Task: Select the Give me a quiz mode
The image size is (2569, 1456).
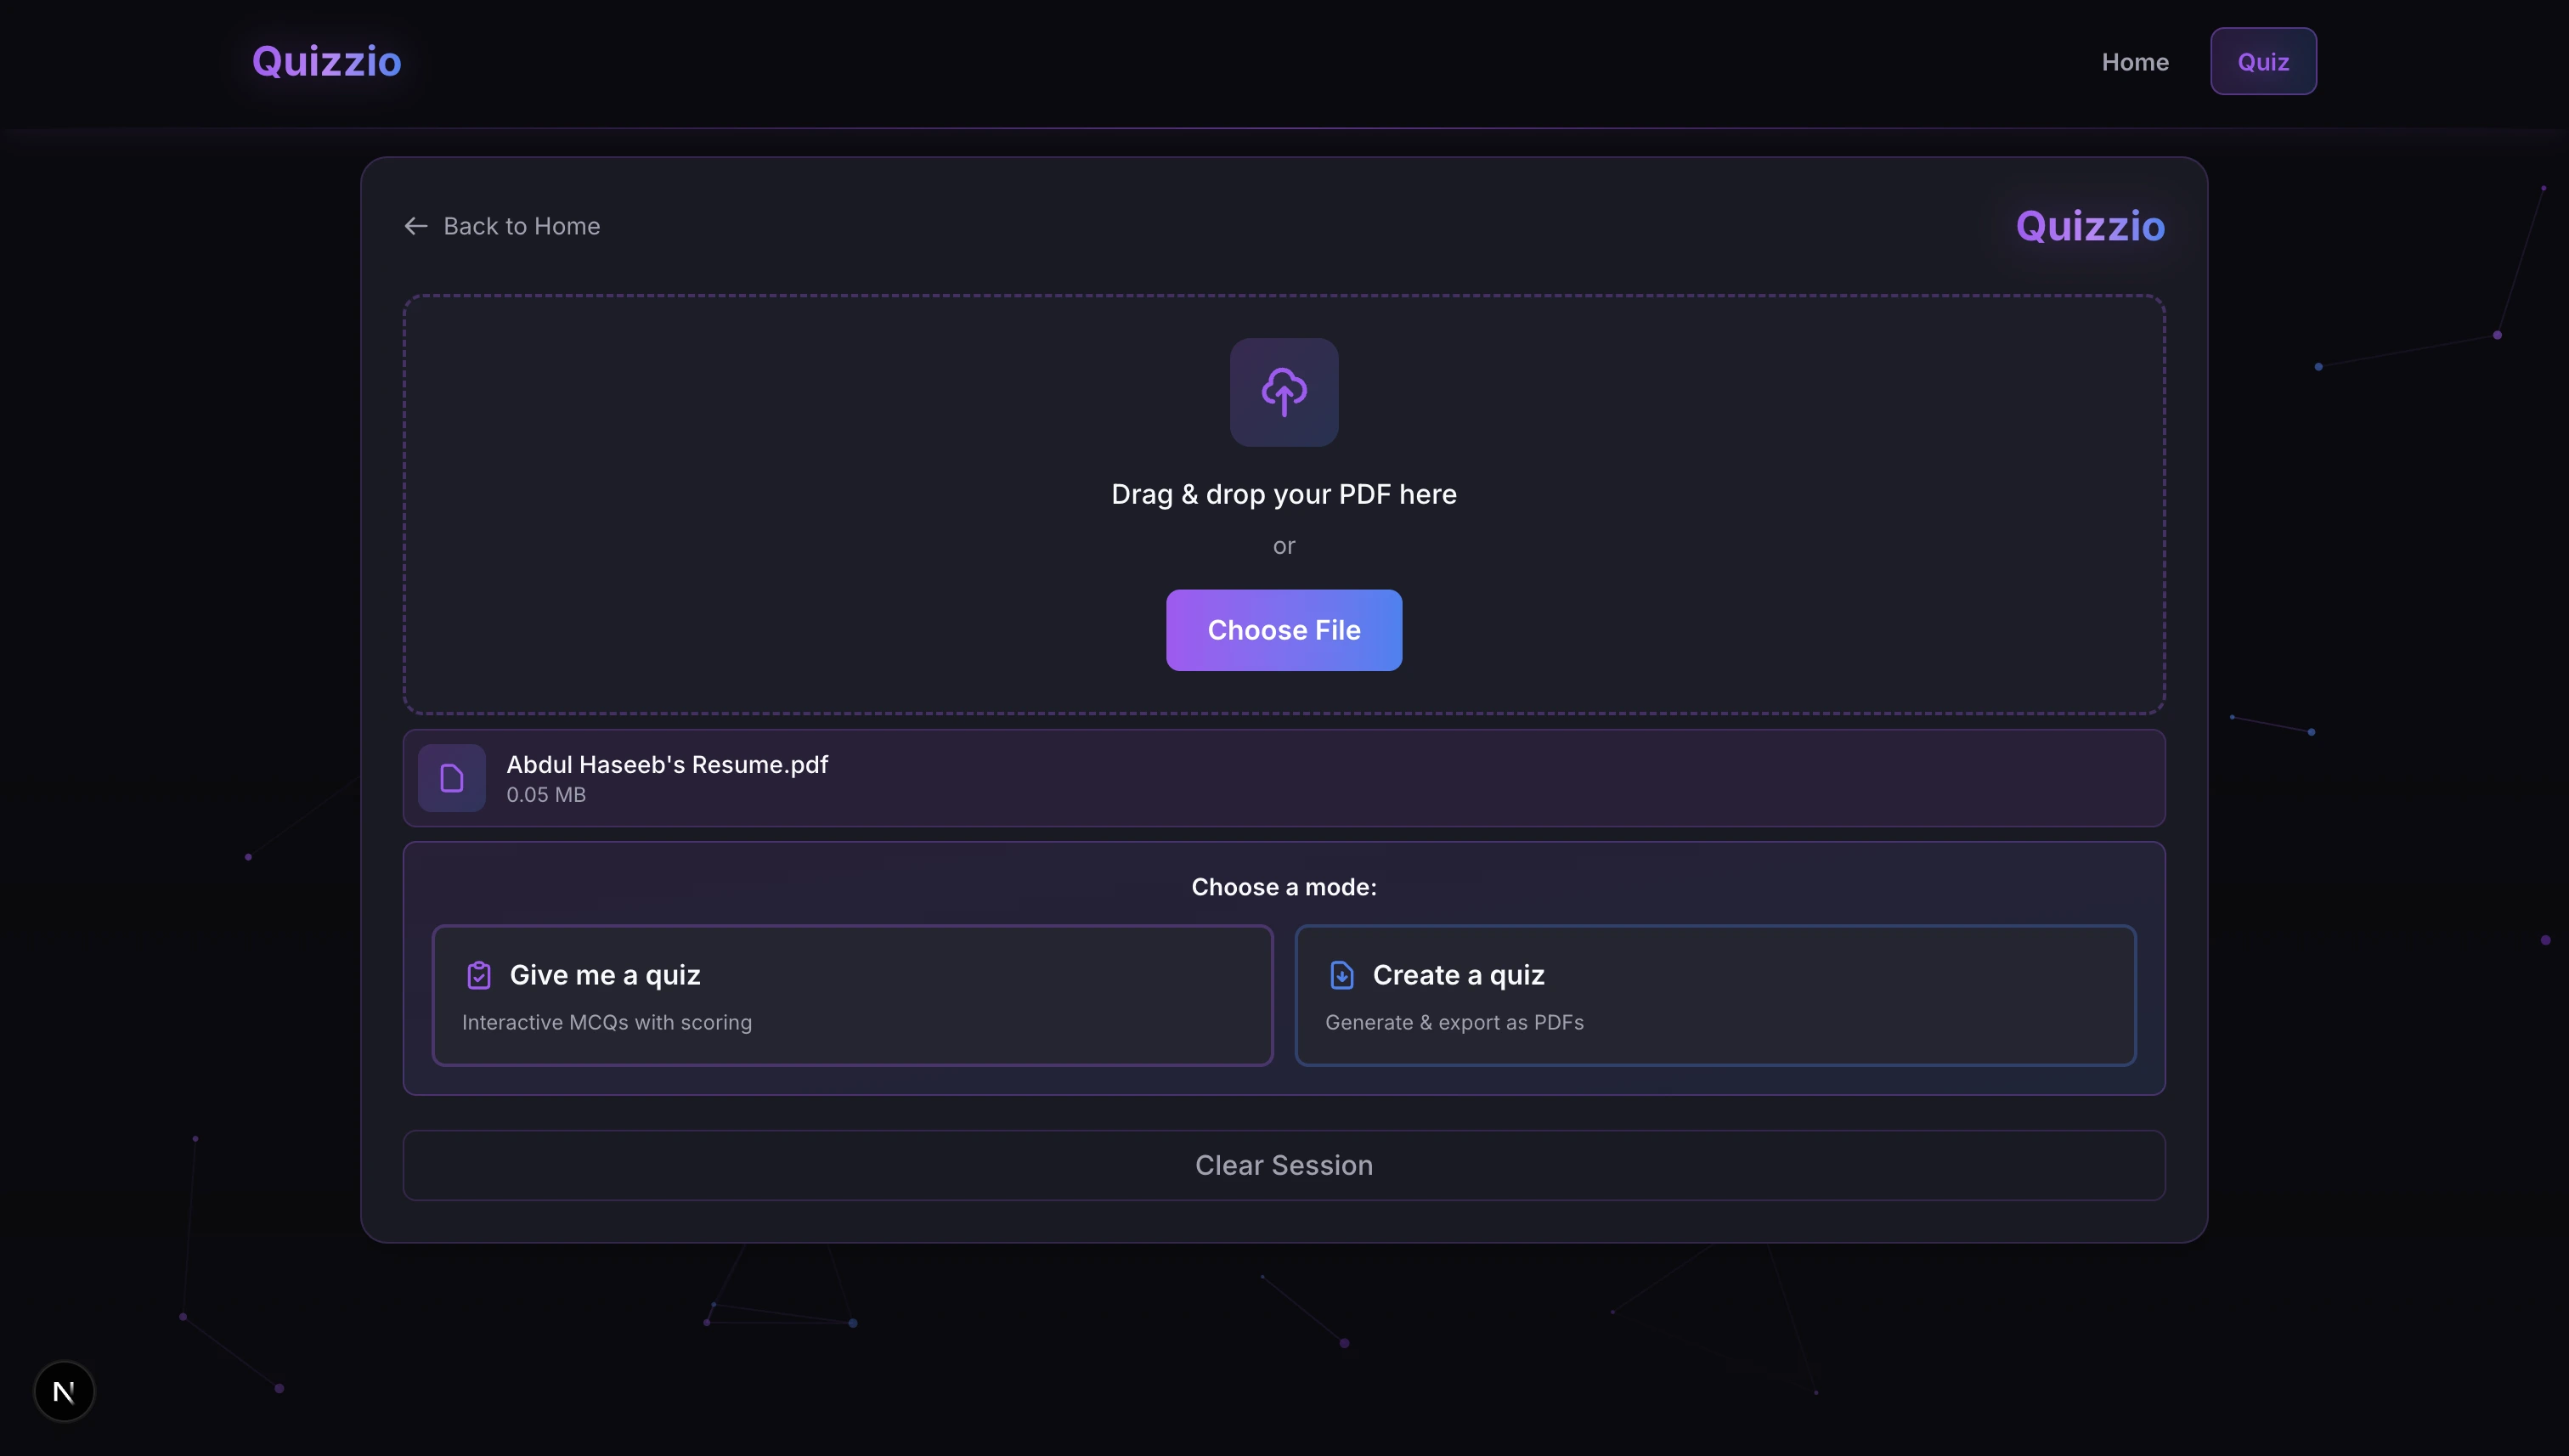Action: [852, 995]
